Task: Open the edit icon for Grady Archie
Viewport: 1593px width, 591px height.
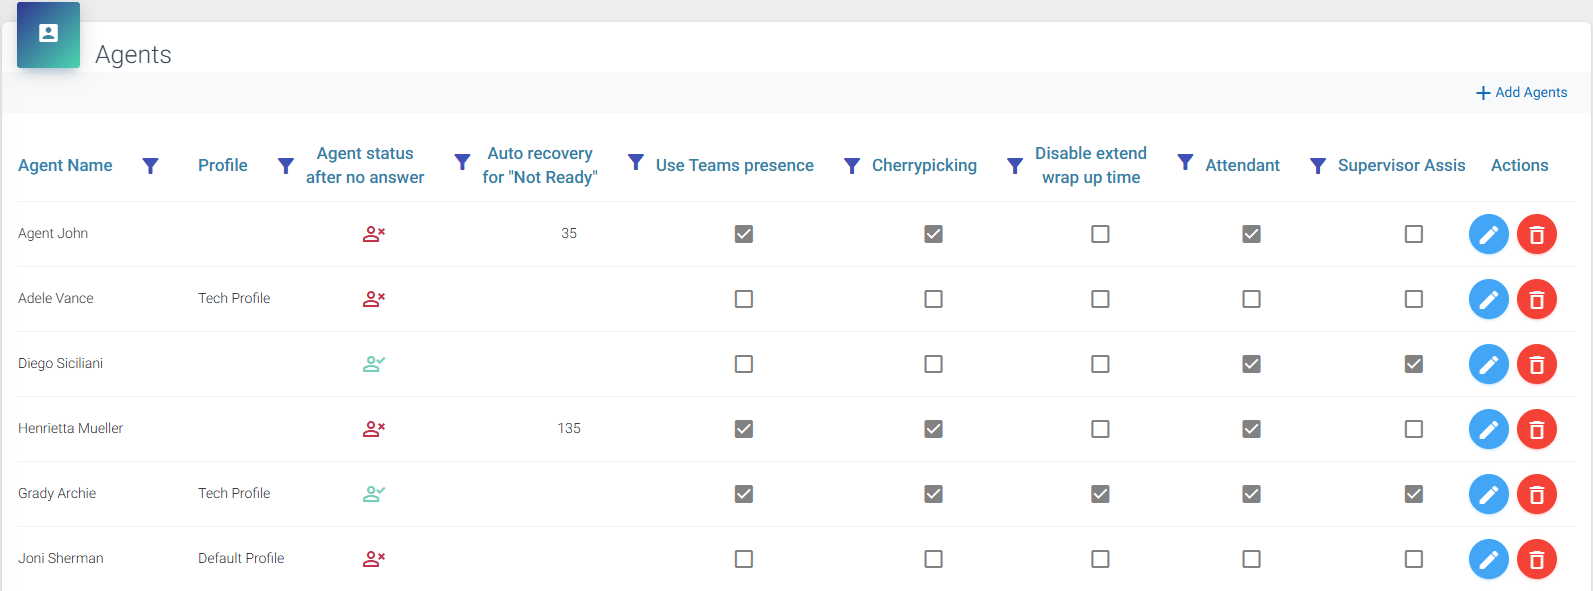Action: pos(1488,494)
